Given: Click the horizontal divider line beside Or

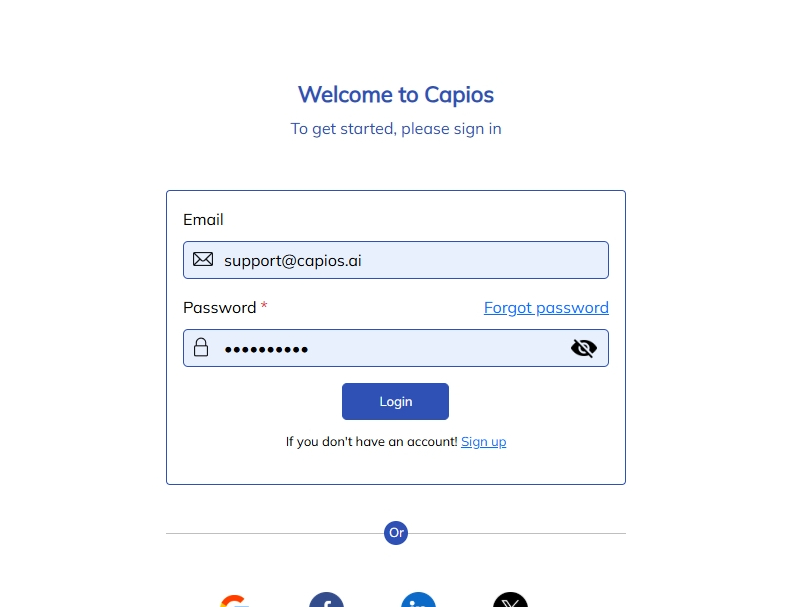Looking at the screenshot, I should pyautogui.click(x=275, y=533).
